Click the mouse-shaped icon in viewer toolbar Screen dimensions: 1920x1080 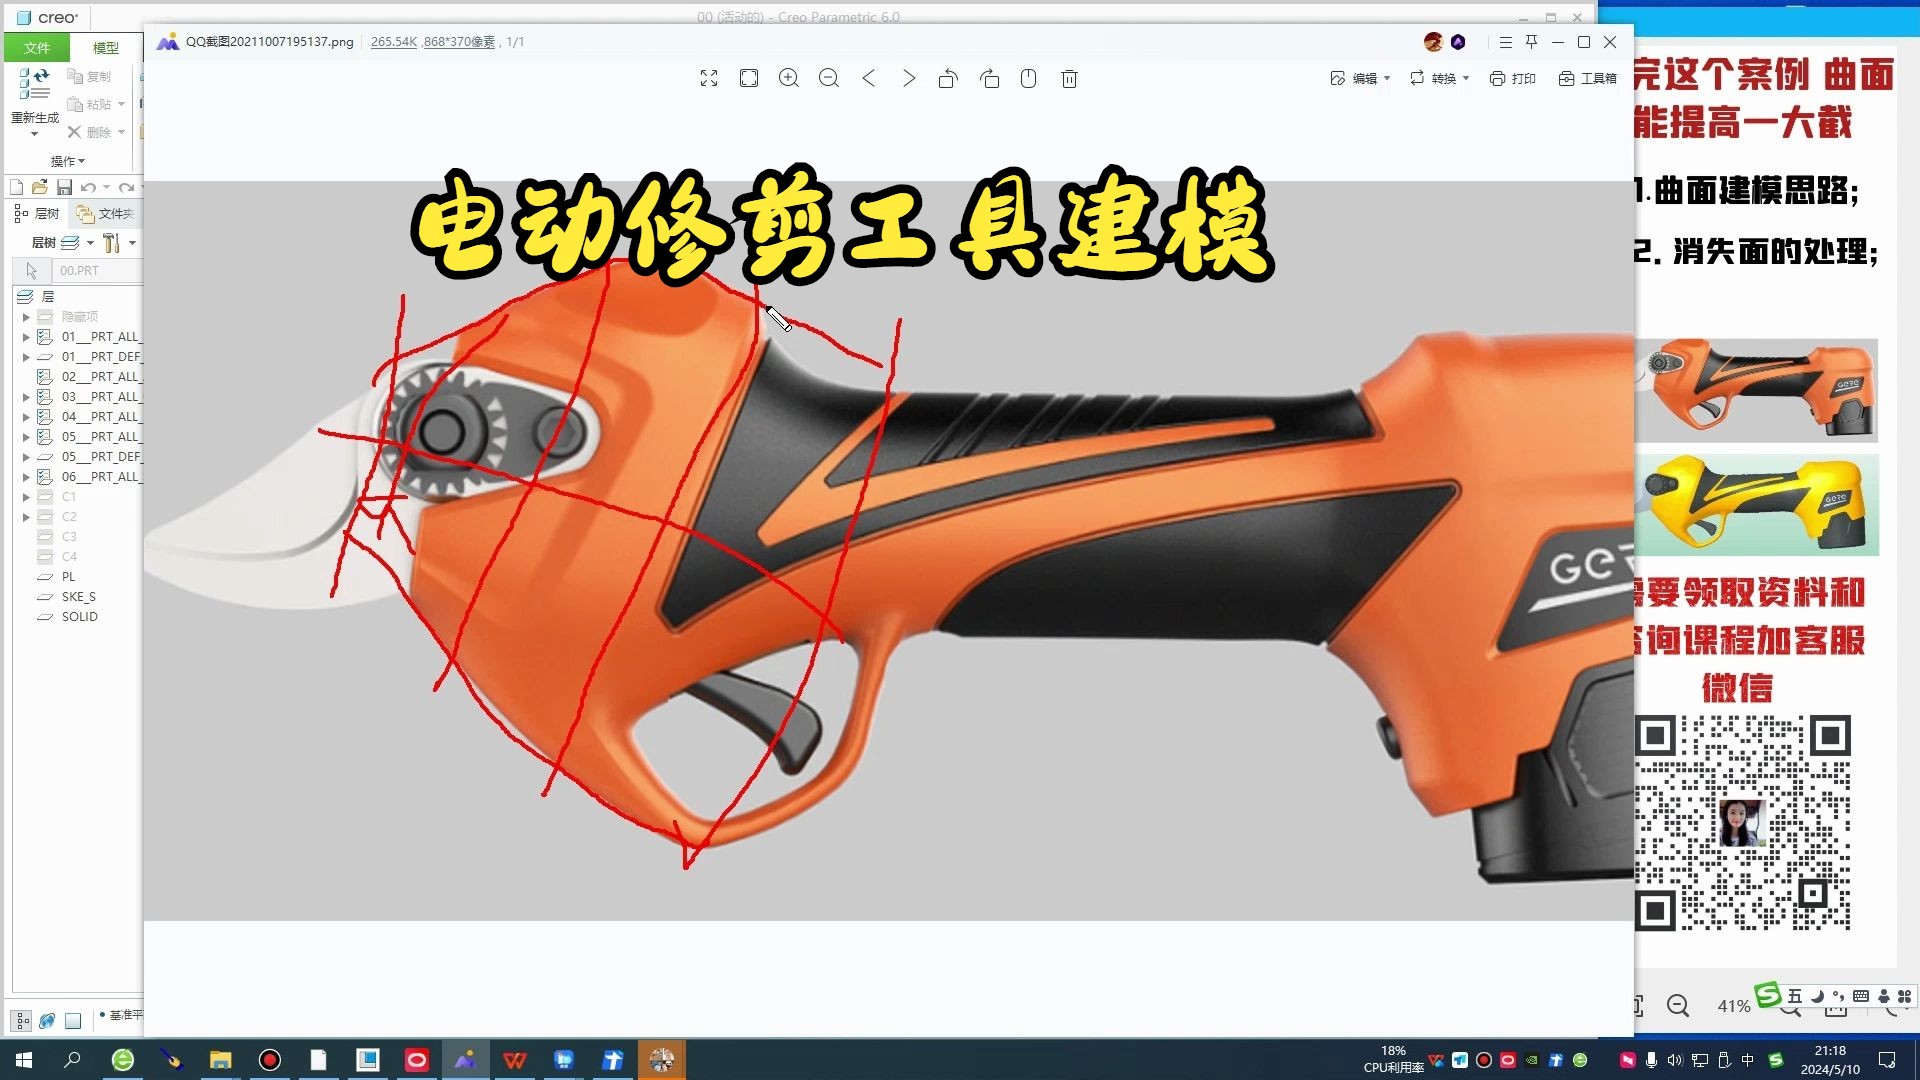1028,78
